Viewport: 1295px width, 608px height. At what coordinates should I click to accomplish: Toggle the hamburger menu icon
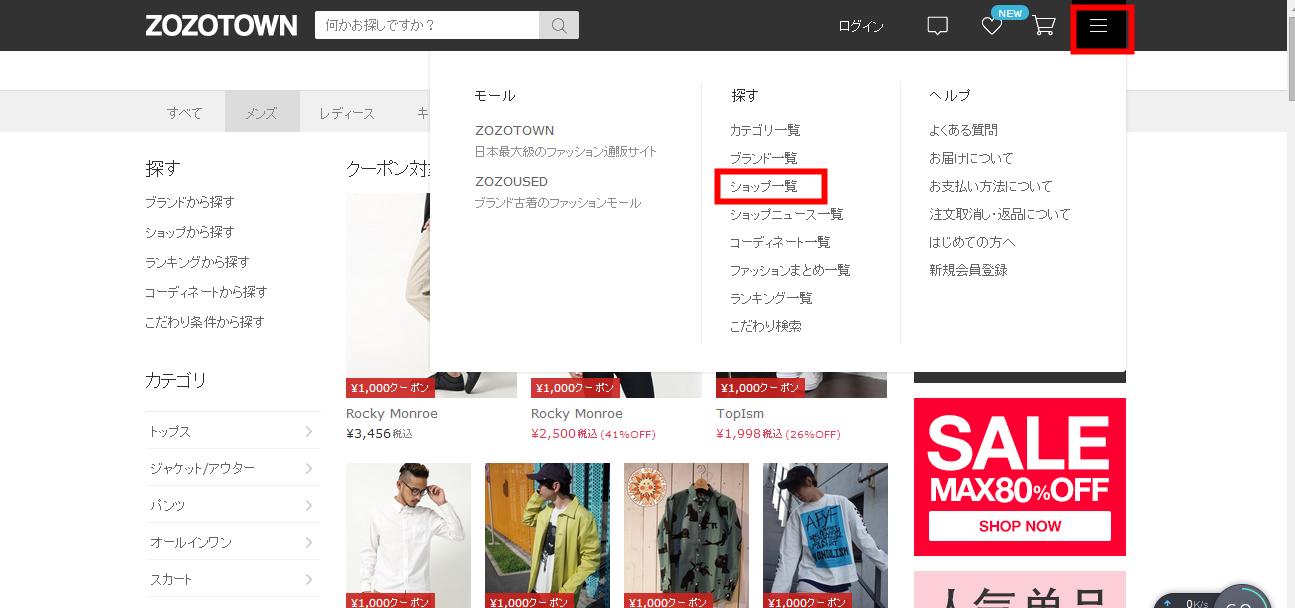click(1098, 26)
